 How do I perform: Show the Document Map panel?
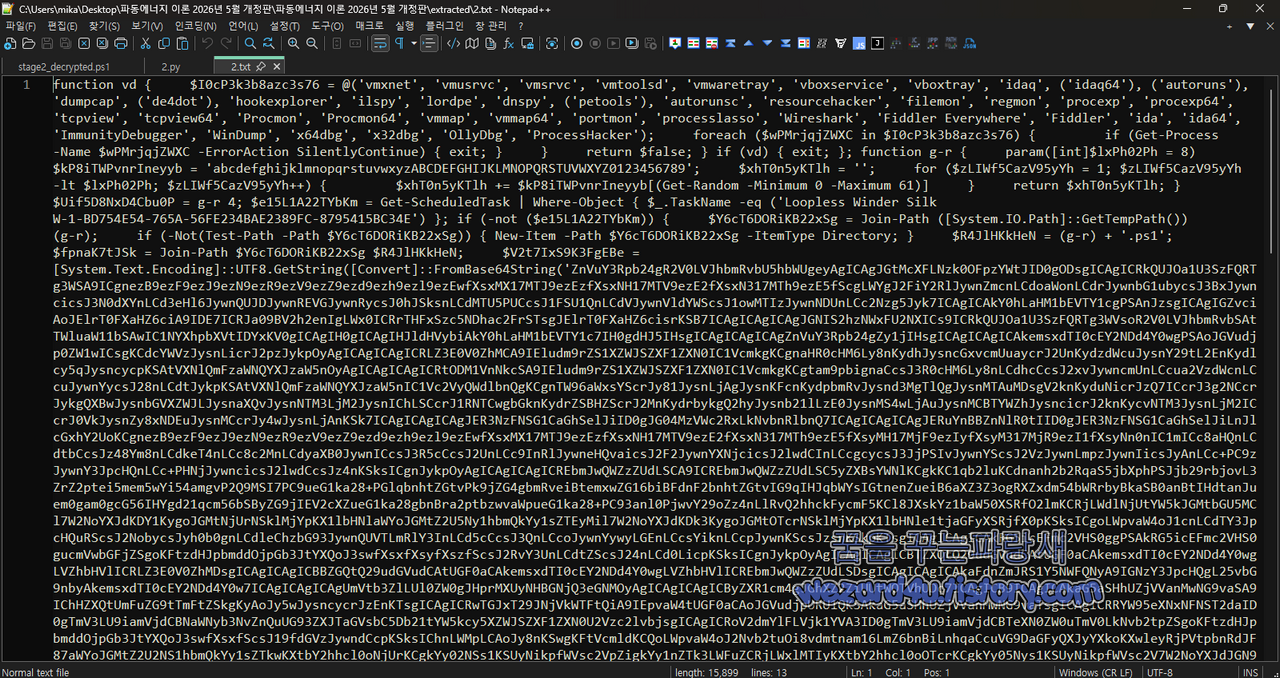tap(471, 43)
